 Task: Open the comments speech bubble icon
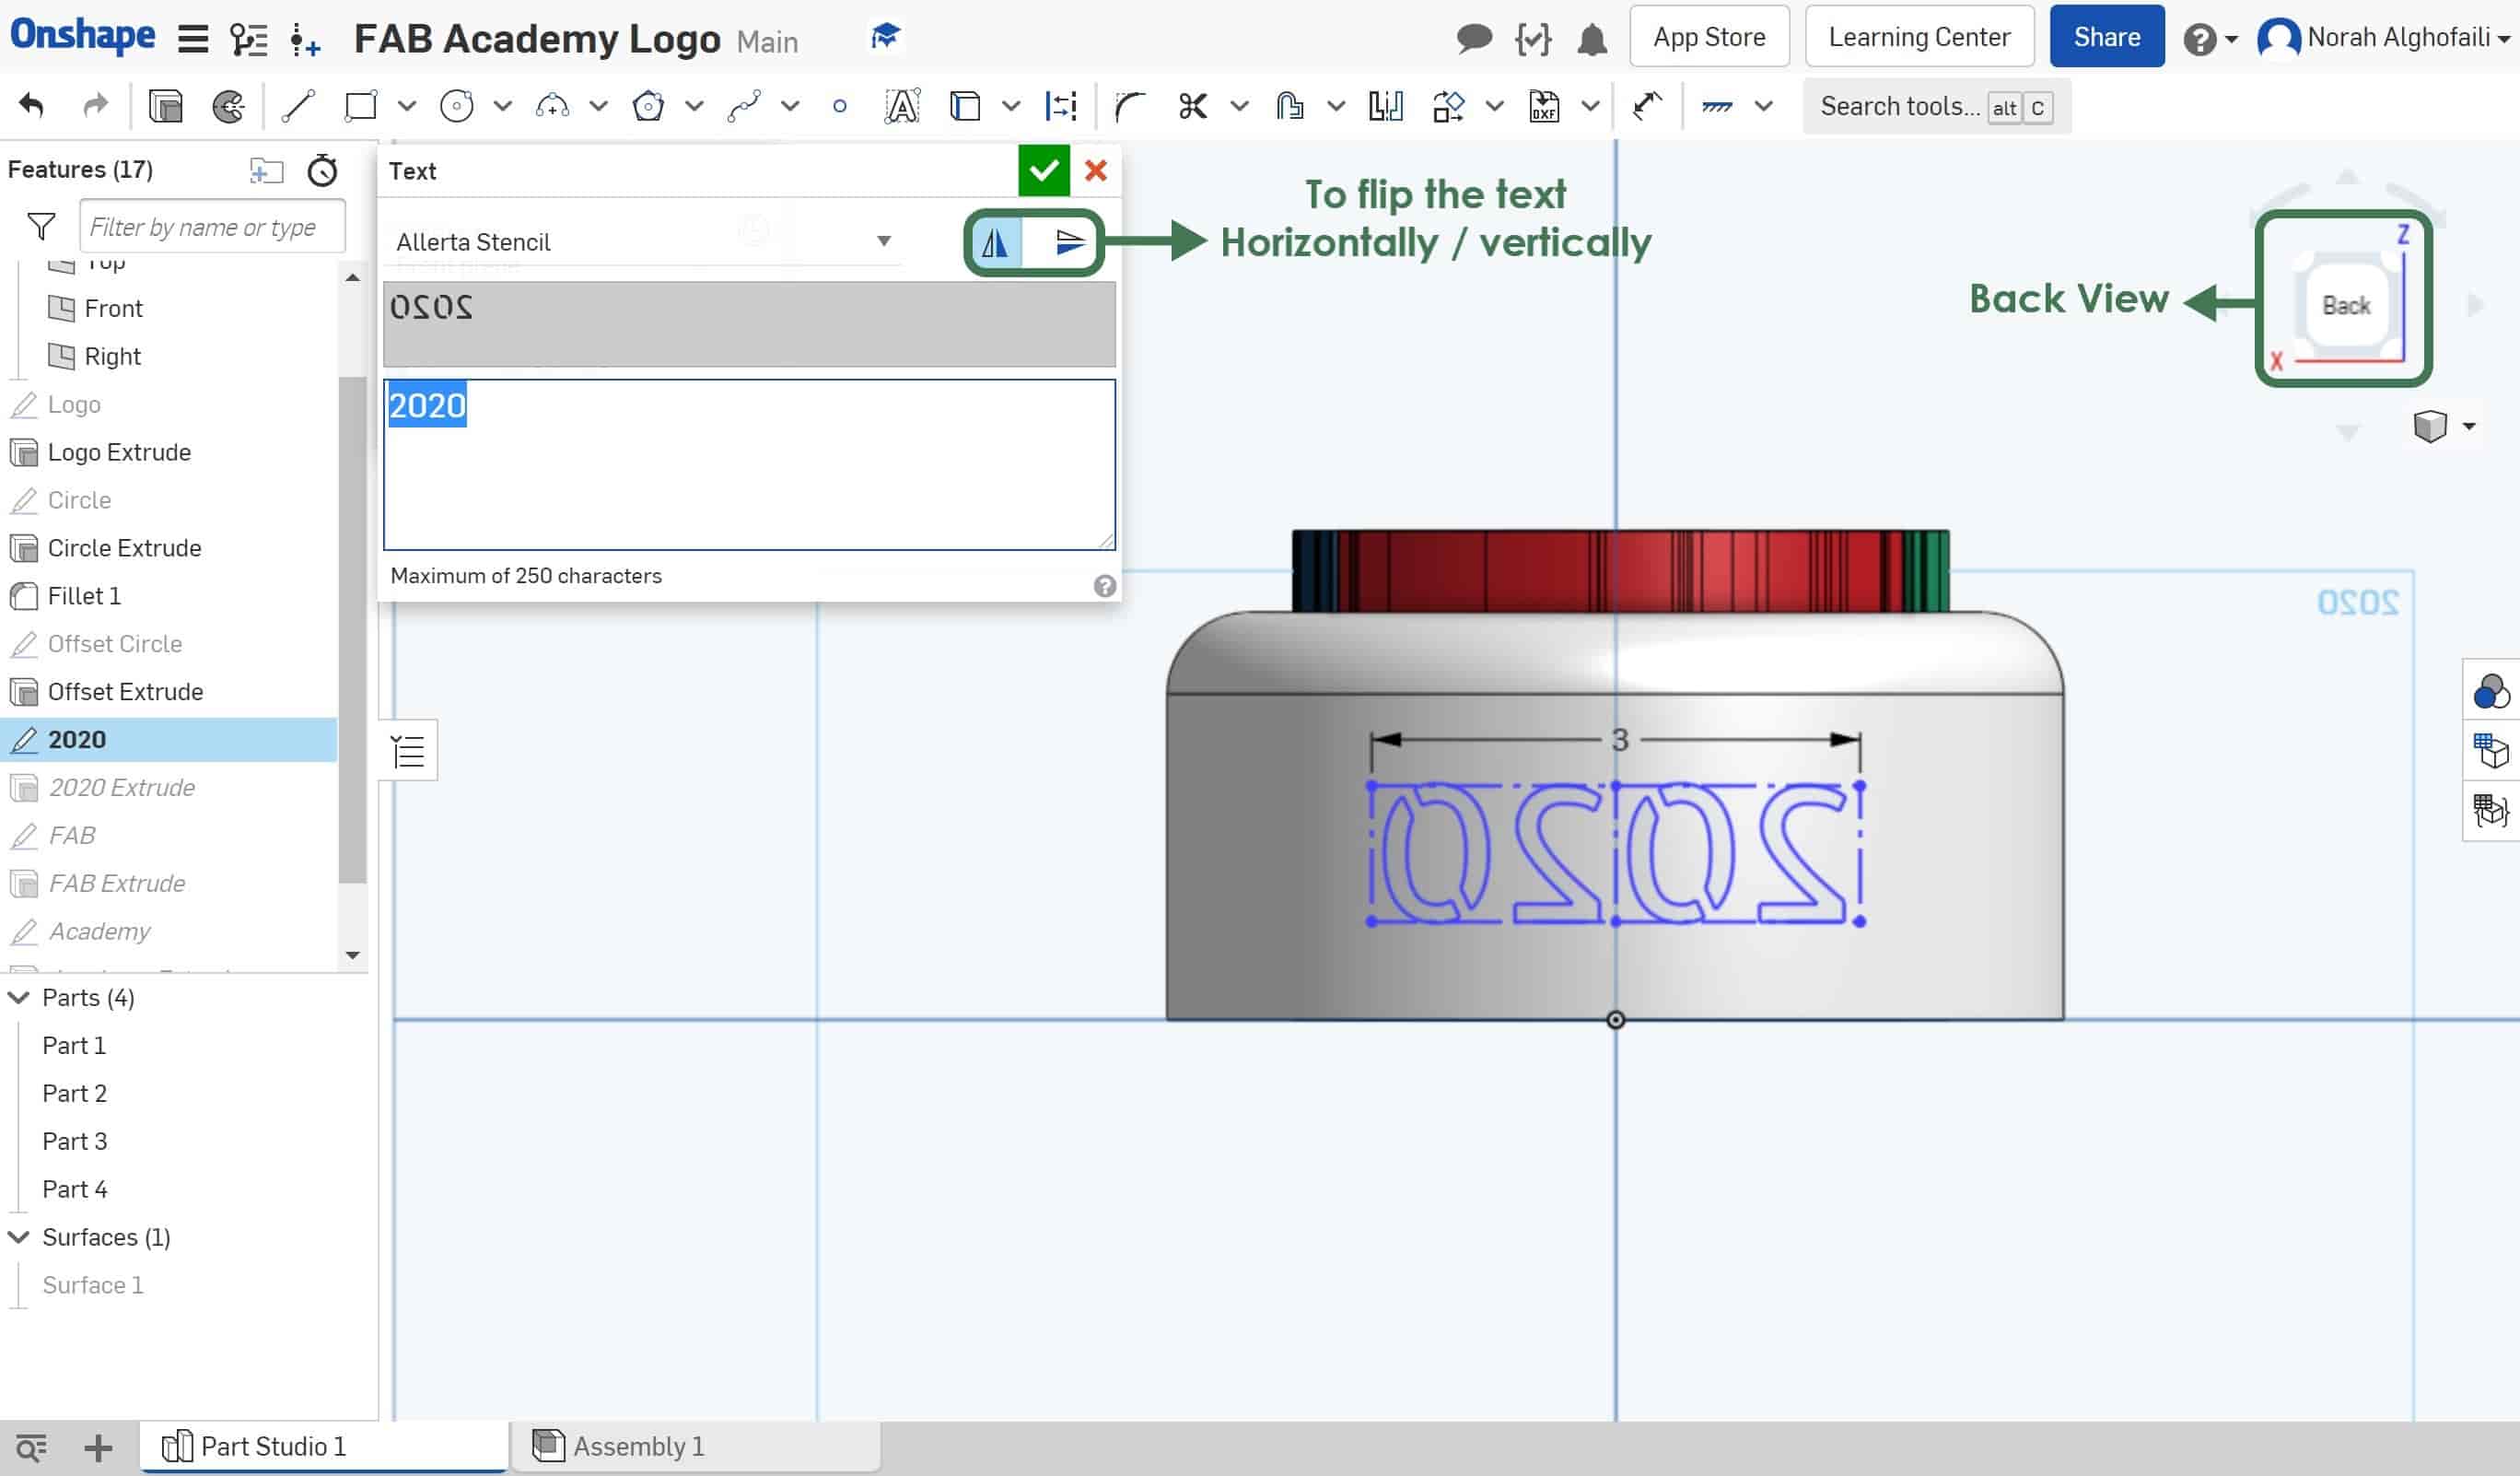point(1474,38)
